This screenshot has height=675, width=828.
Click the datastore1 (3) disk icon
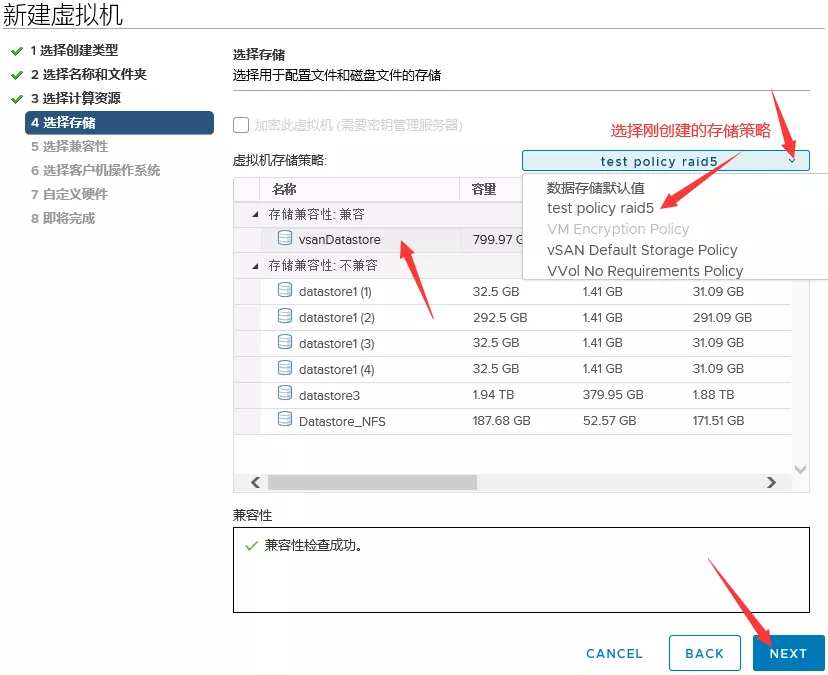(x=285, y=343)
